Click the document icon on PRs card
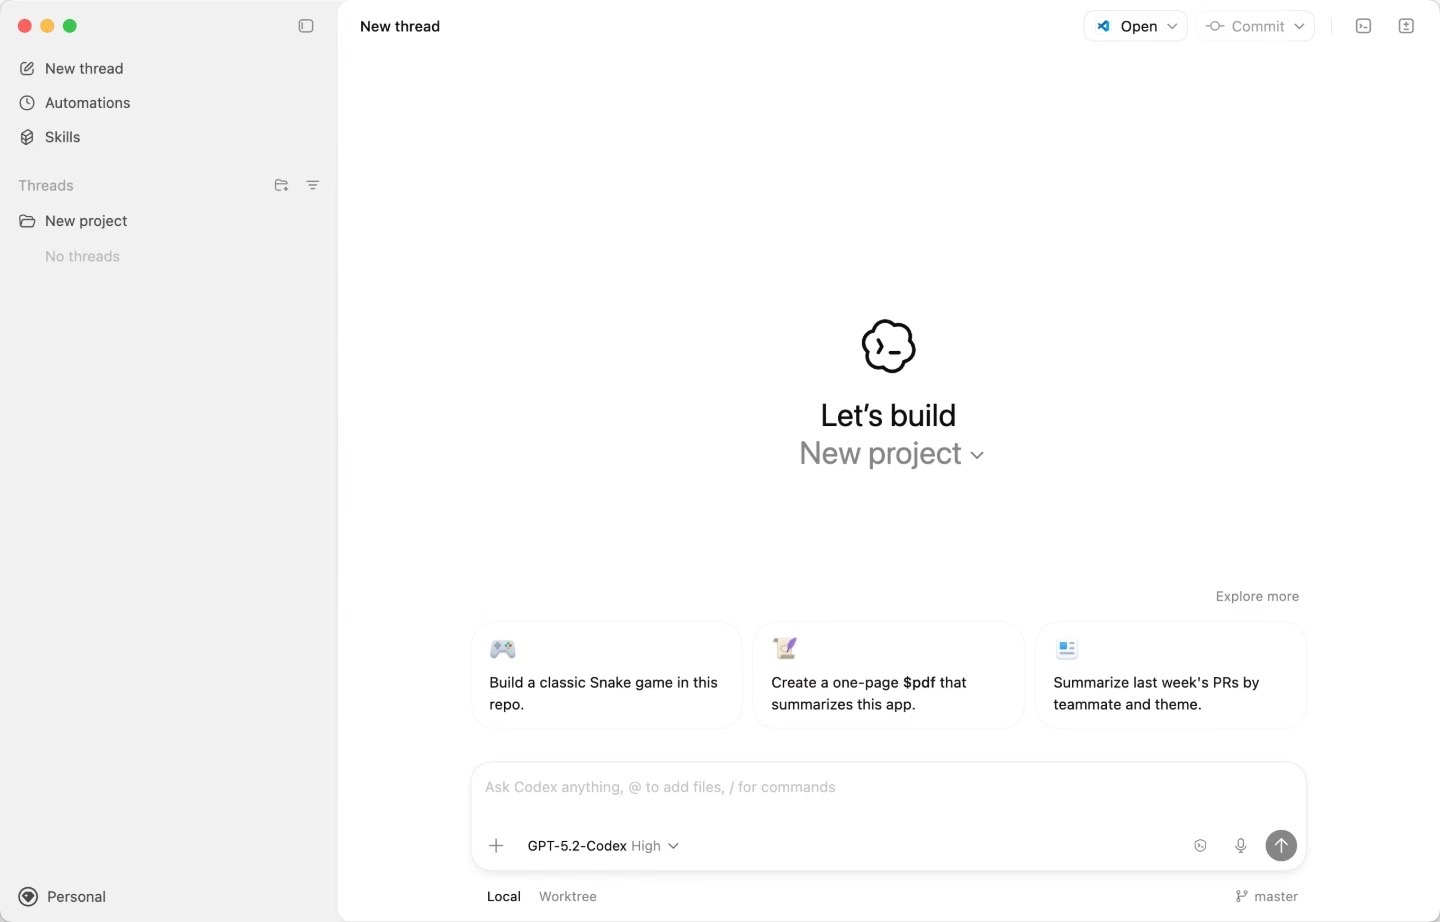The height and width of the screenshot is (922, 1440). [x=1067, y=649]
